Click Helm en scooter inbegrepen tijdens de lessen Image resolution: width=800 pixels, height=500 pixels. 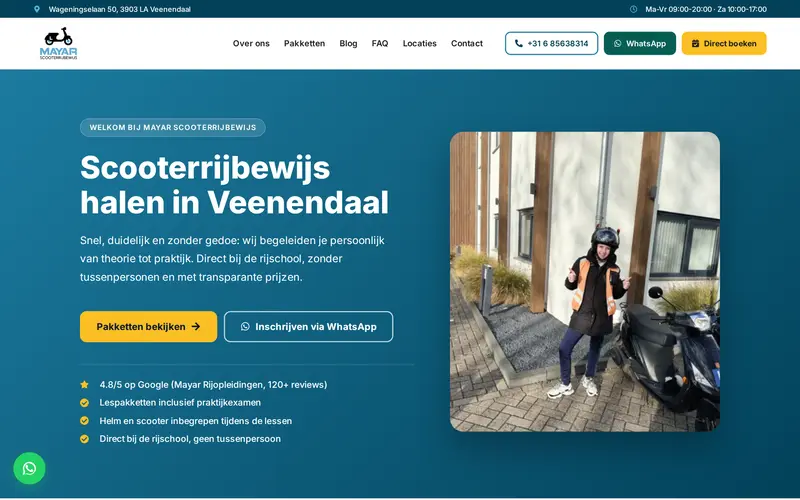(x=196, y=421)
